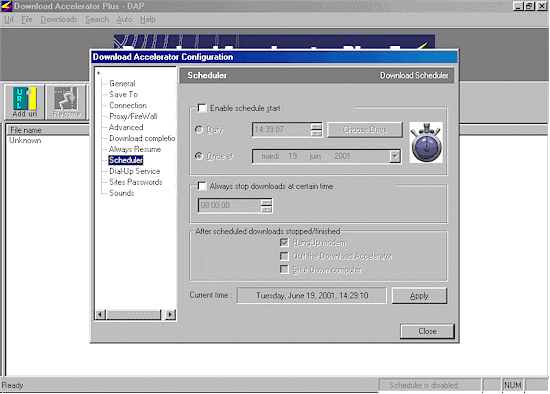The image size is (550, 394).
Task: Restore the DAP main window size
Action: pyautogui.click(x=529, y=6)
